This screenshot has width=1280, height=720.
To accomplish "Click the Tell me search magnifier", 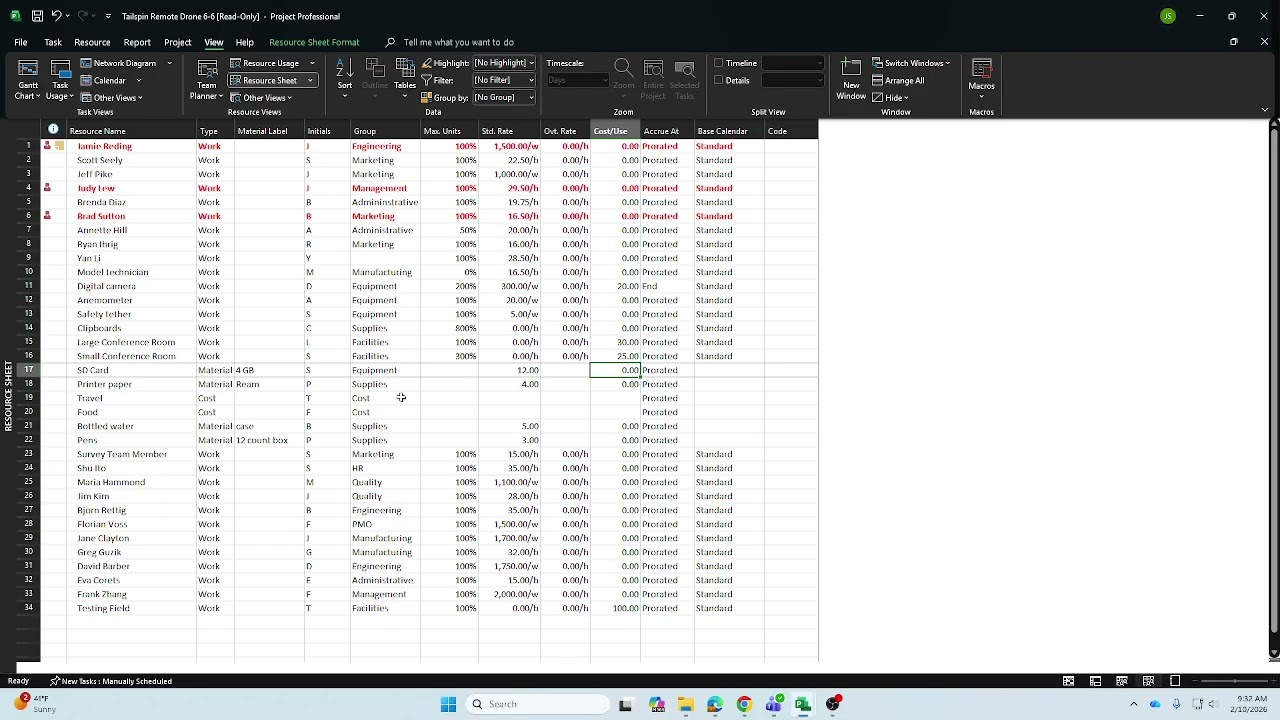I will pyautogui.click(x=390, y=42).
